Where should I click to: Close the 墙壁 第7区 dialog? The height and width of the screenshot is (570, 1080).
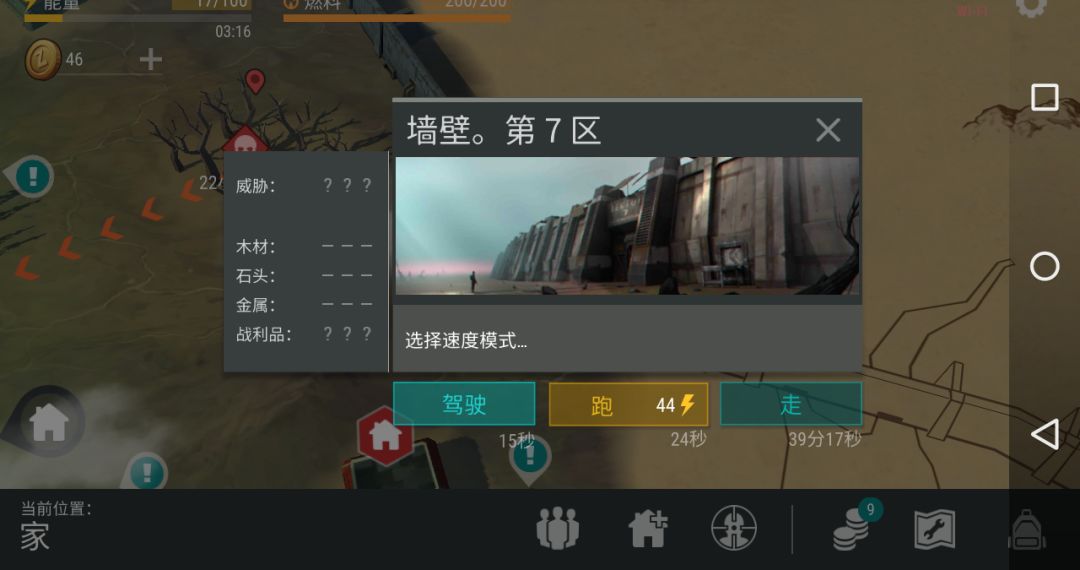pos(828,129)
